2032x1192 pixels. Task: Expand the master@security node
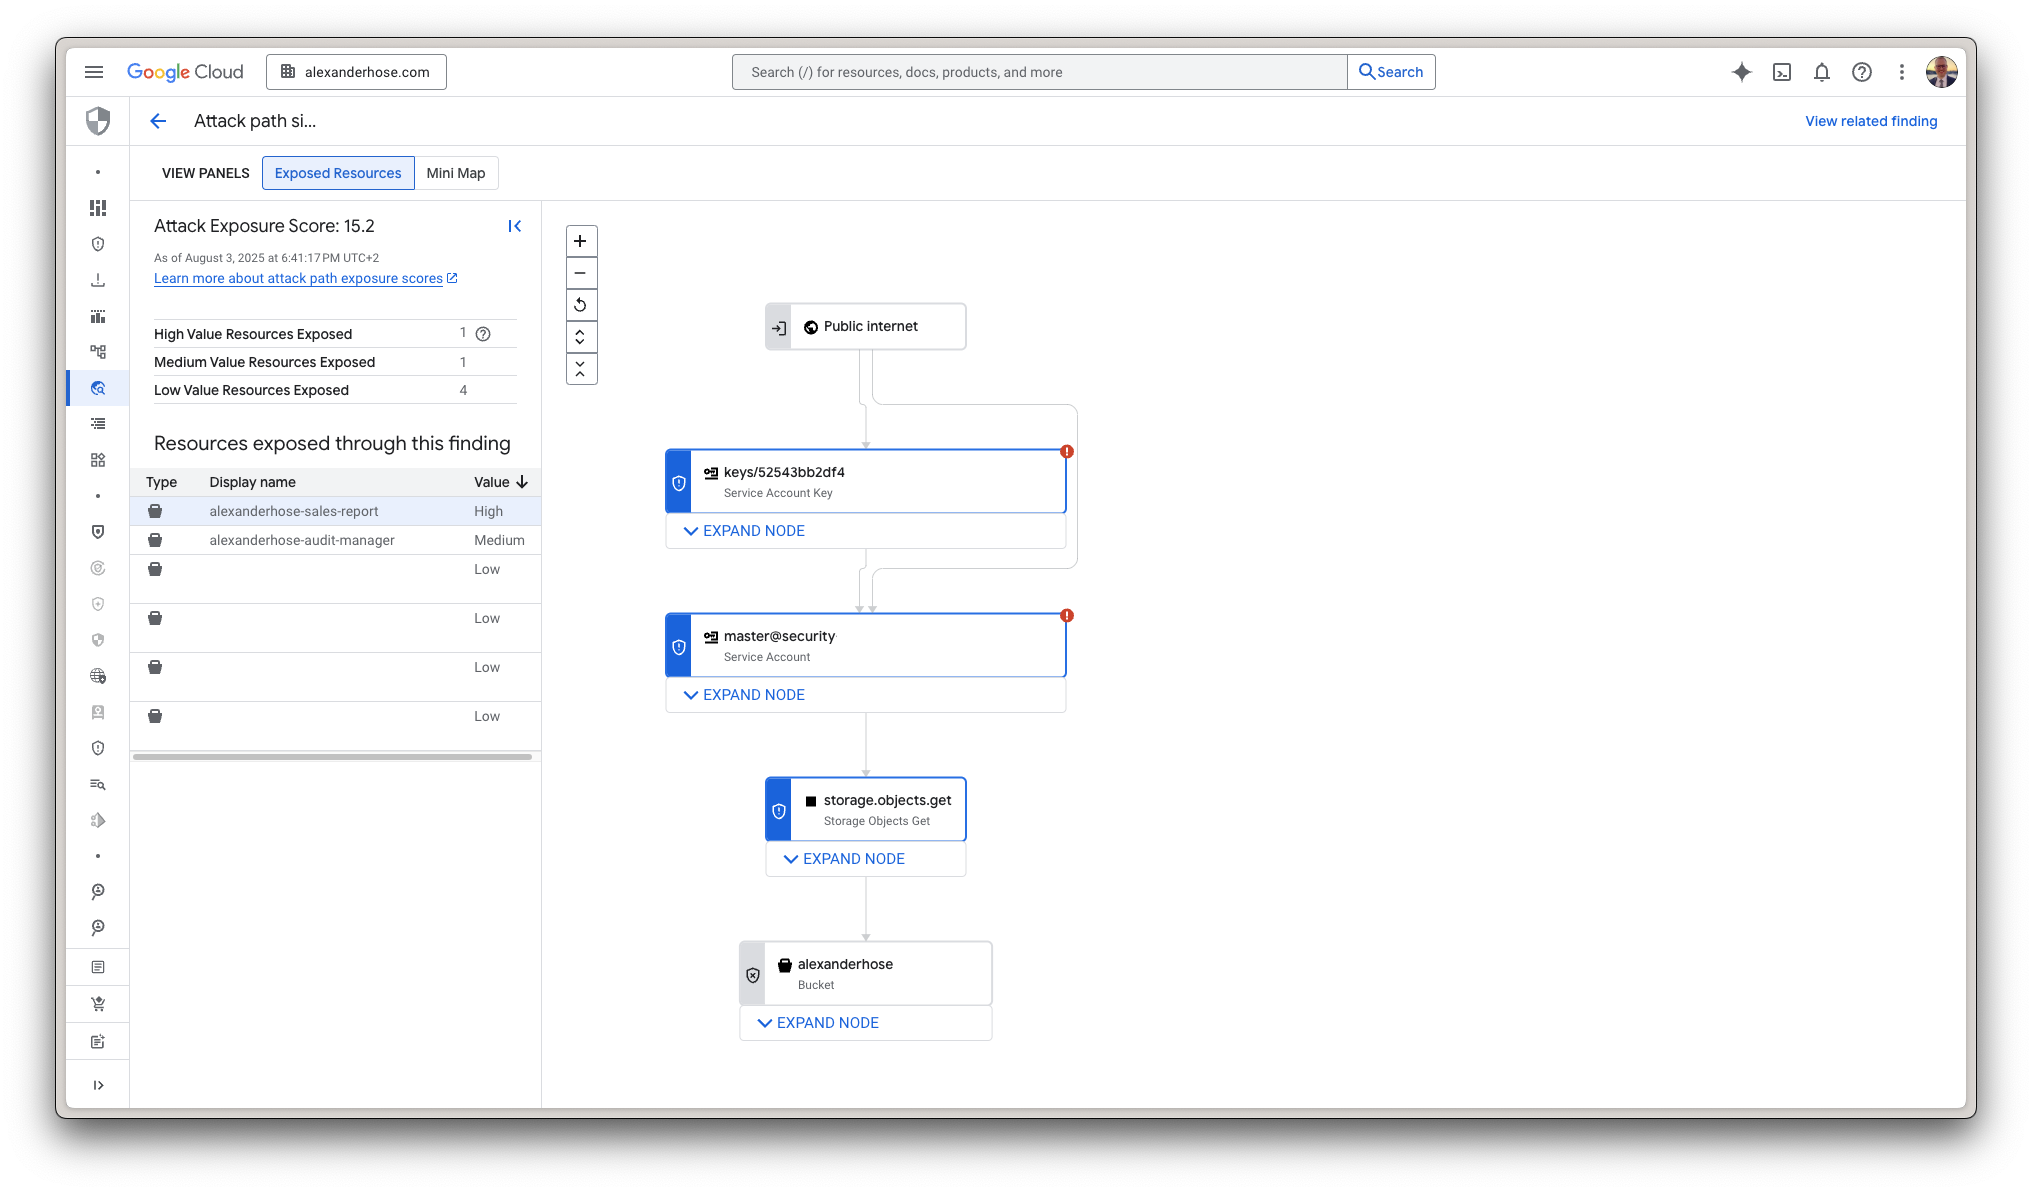tap(744, 695)
